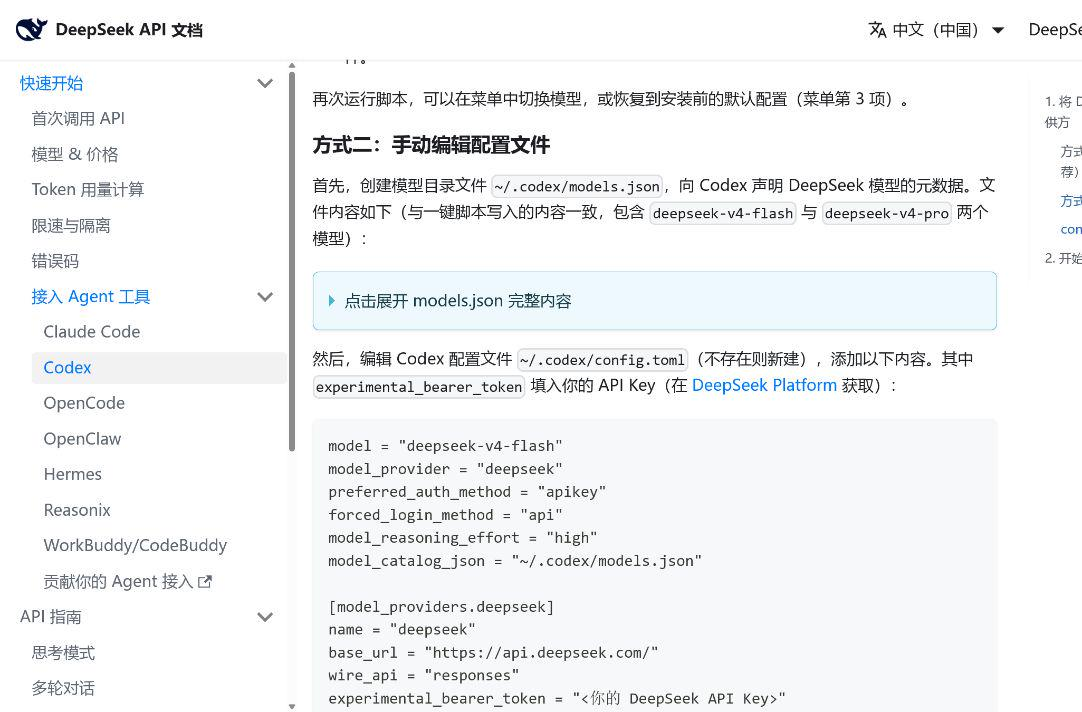Expand 点击展开 models.json 完整内容 details
This screenshot has height=712, width=1082.
[654, 301]
